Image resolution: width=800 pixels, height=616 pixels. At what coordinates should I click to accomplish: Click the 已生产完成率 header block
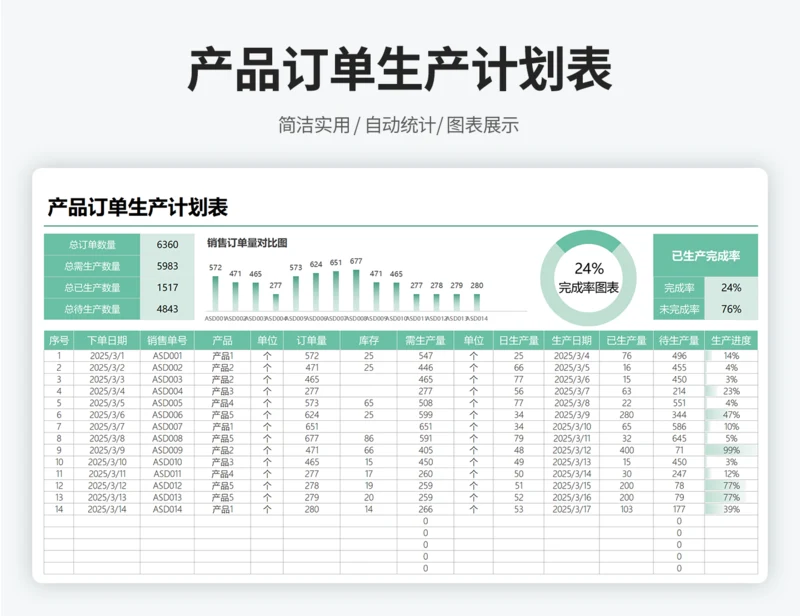(x=706, y=256)
